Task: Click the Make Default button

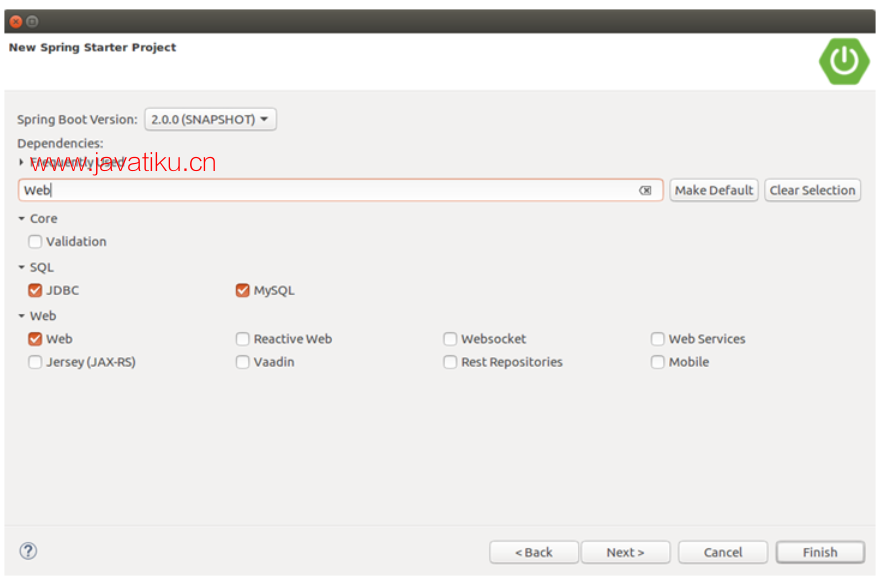Action: pos(714,190)
